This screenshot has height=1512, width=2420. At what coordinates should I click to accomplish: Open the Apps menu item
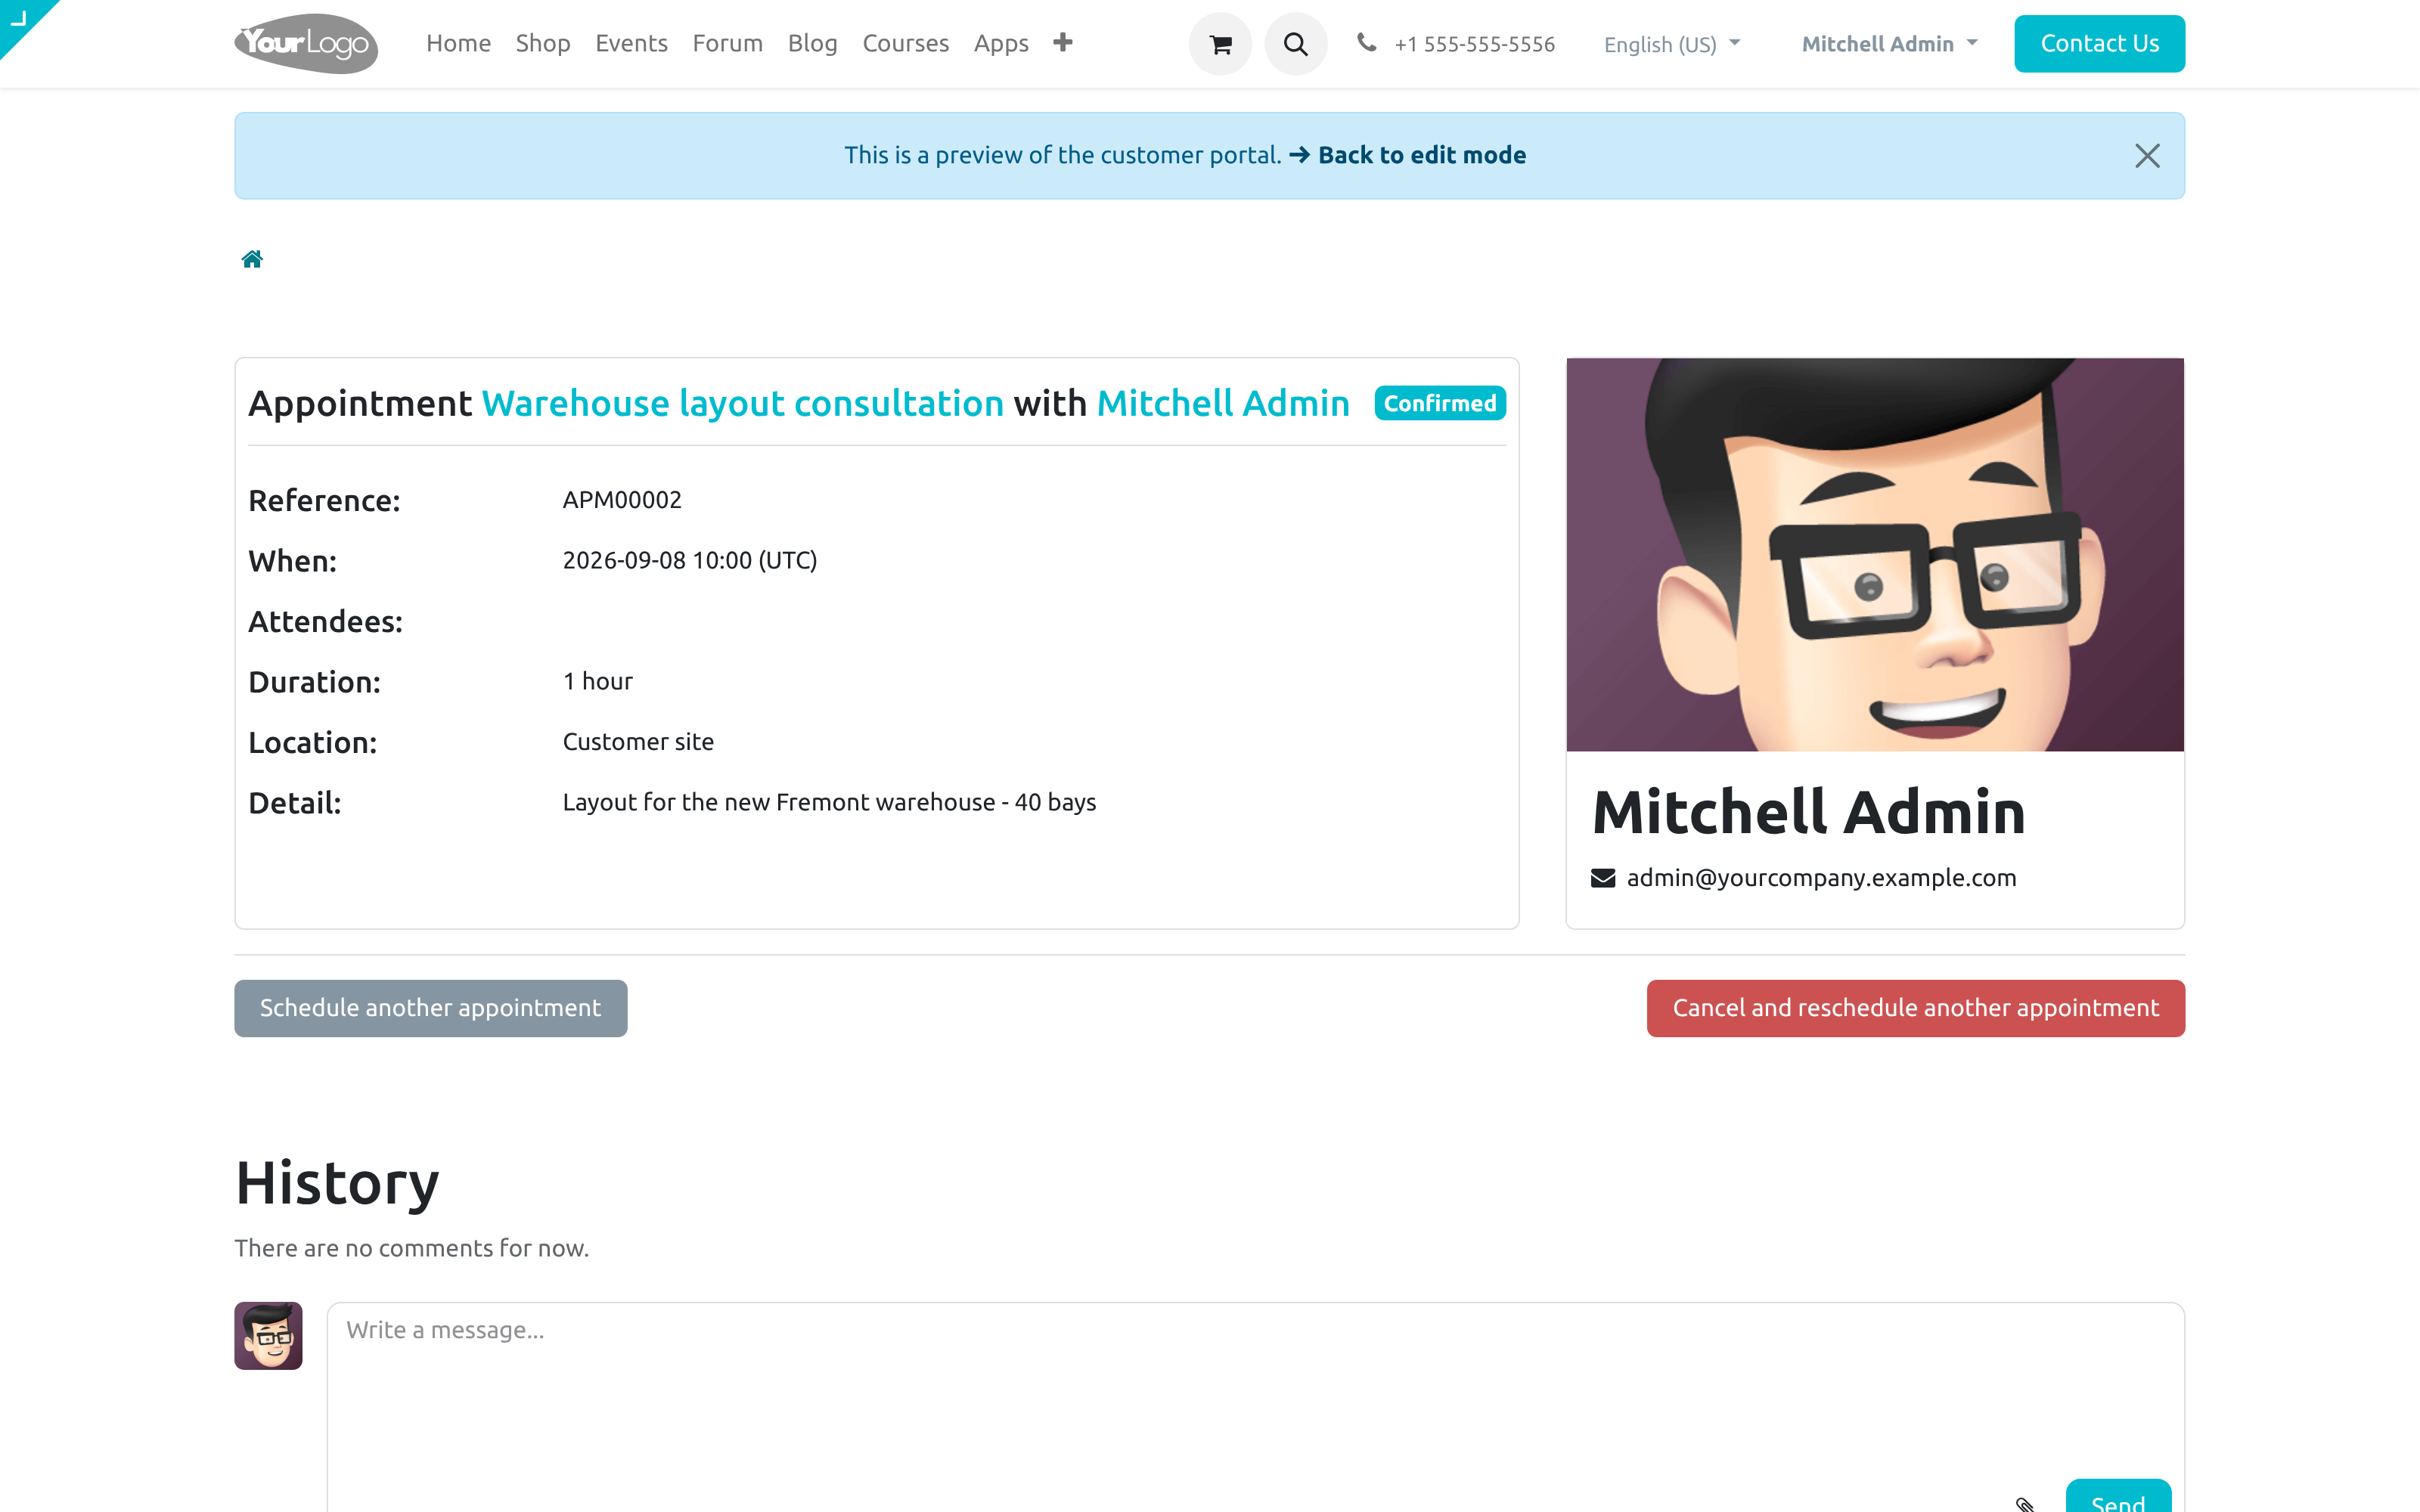point(1001,43)
